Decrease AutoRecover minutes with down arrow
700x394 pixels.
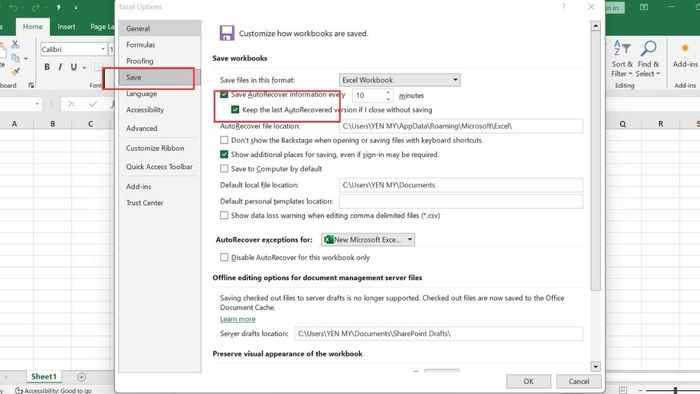pyautogui.click(x=388, y=99)
